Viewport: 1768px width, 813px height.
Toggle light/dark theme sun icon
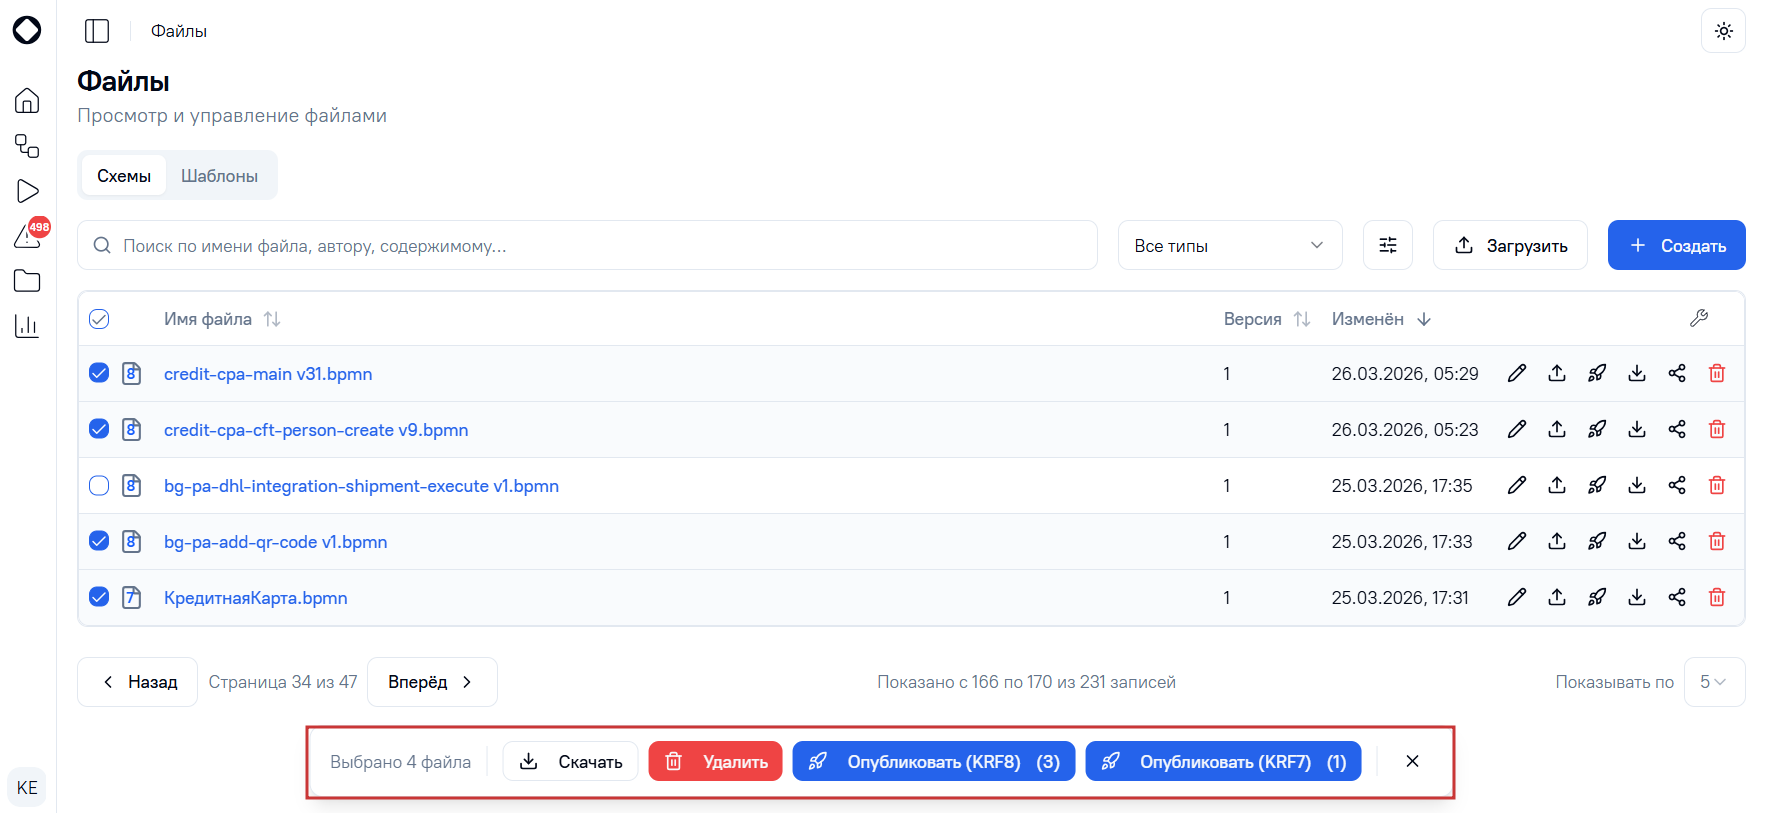(x=1723, y=31)
